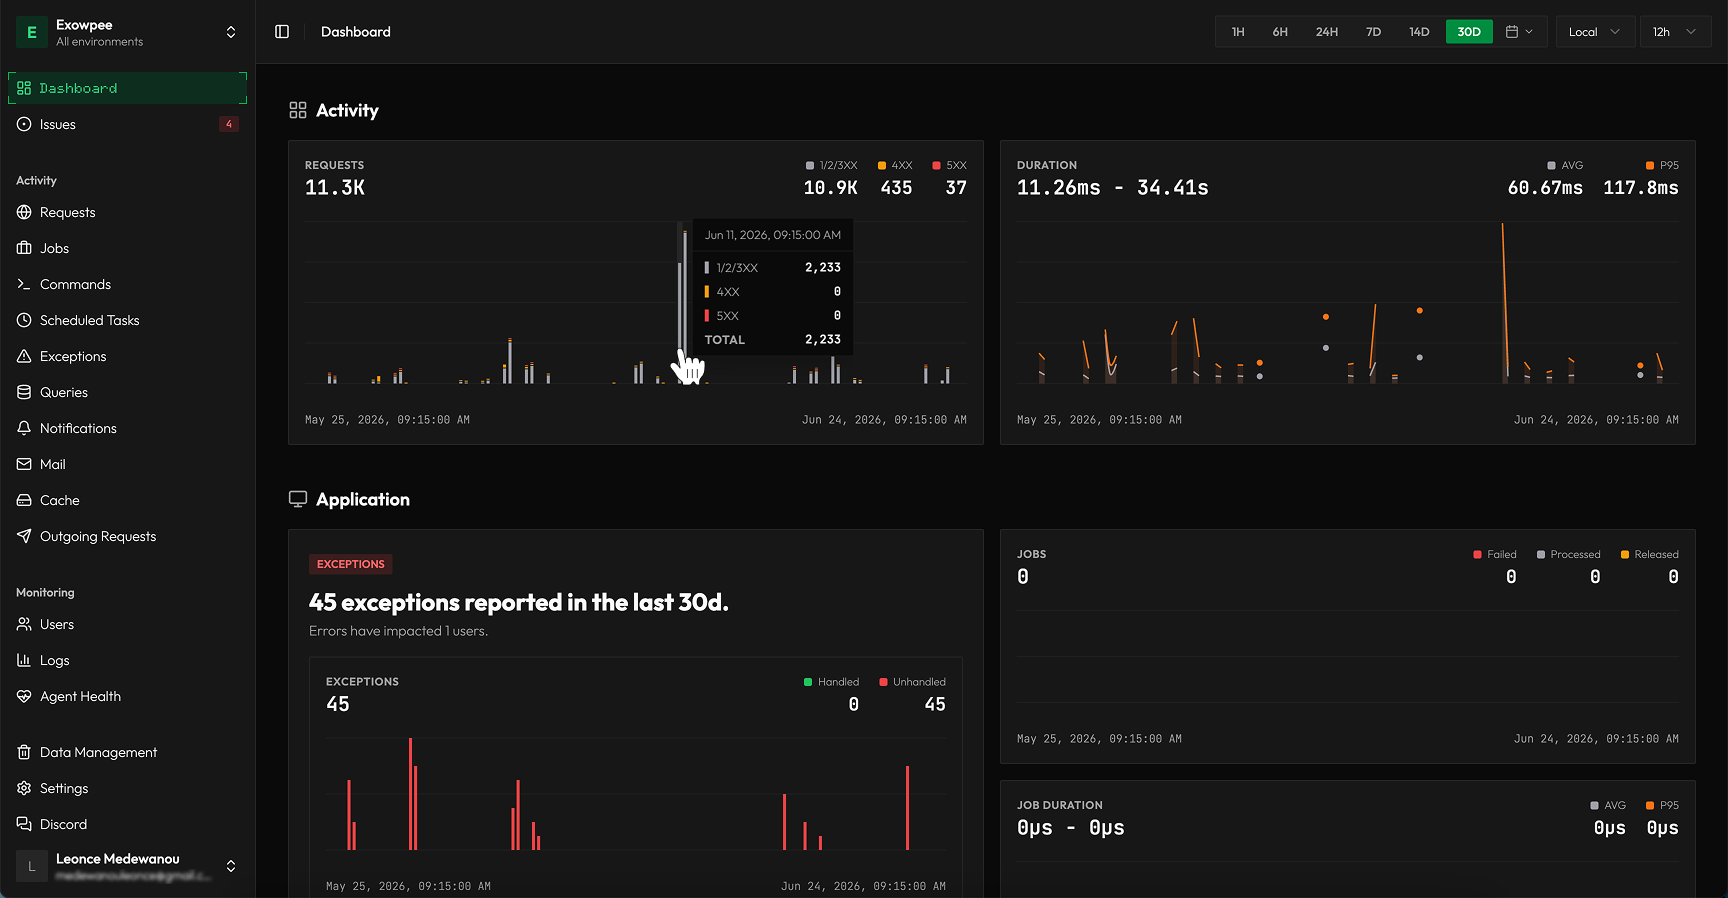Click the Discord chat icon
The width and height of the screenshot is (1728, 898).
[24, 824]
